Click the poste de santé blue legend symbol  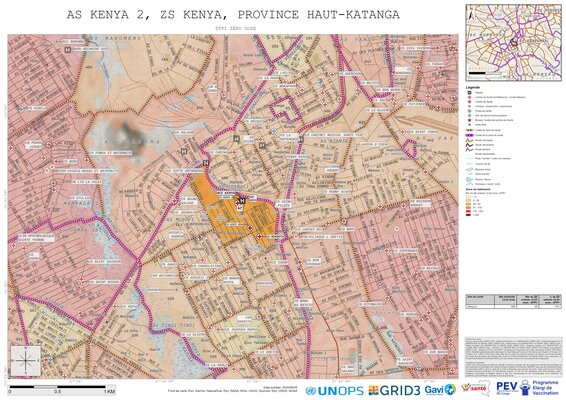pos(470,111)
